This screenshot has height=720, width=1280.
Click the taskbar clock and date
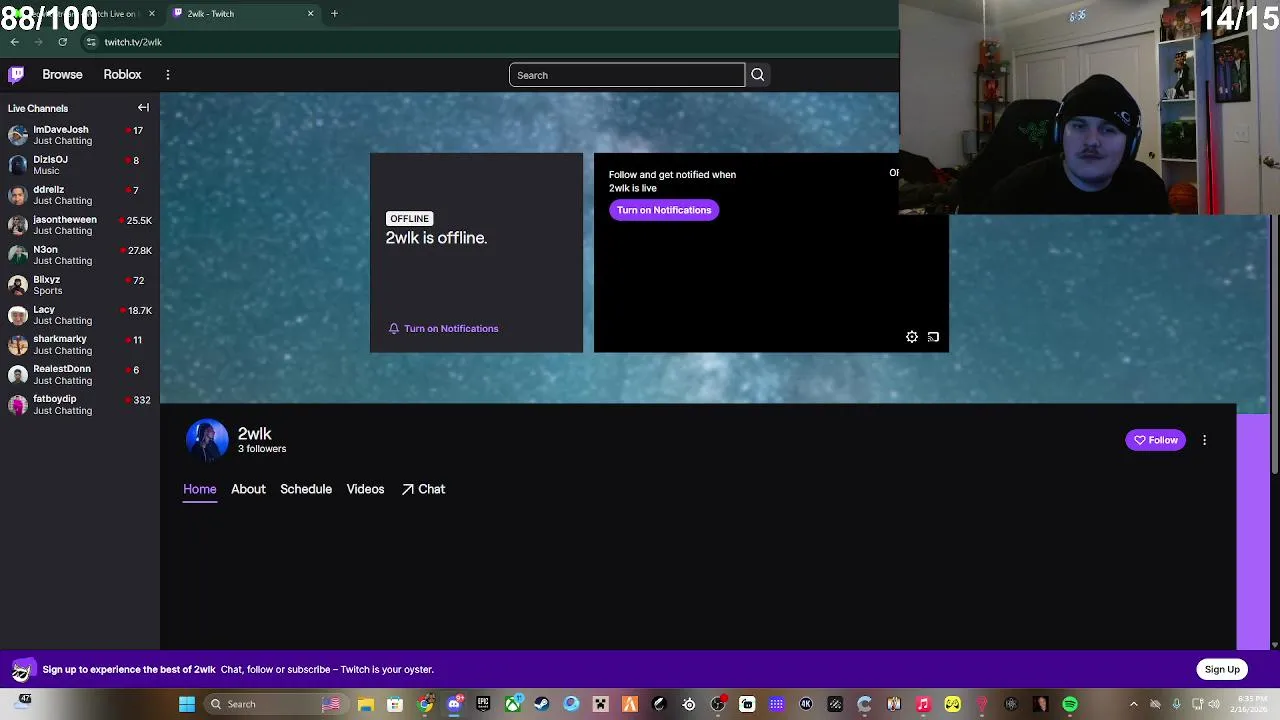point(1250,704)
